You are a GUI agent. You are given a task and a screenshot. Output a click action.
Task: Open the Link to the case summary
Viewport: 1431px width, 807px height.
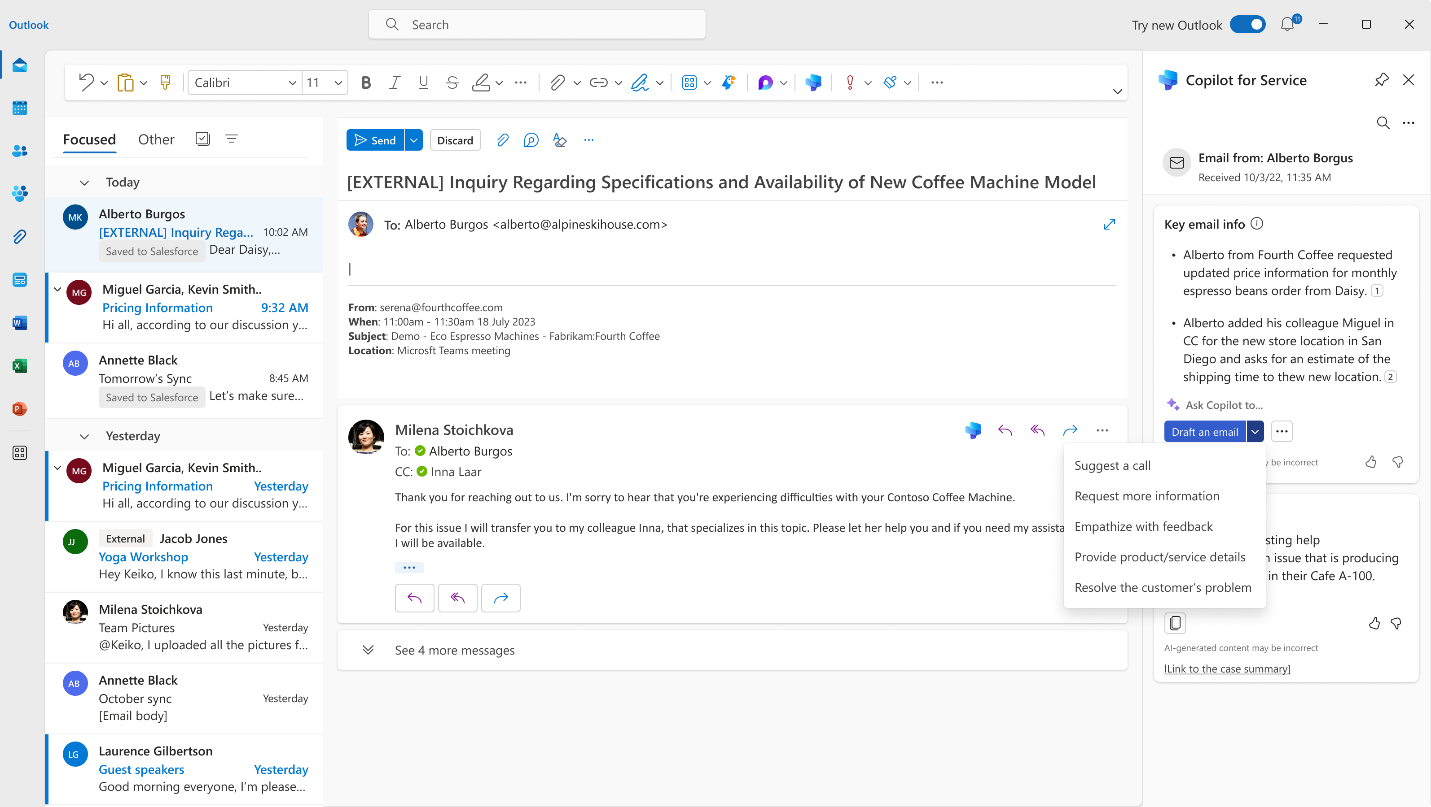click(1225, 668)
